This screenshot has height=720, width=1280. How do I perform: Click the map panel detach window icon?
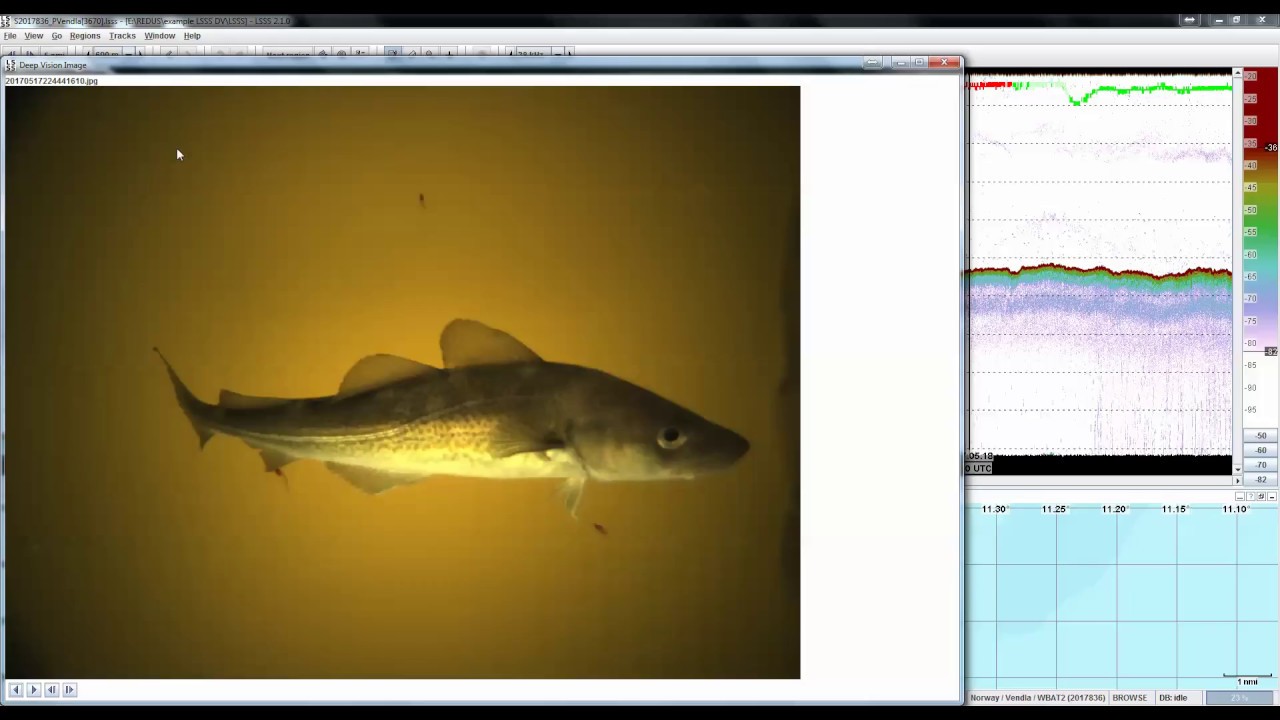pyautogui.click(x=1261, y=496)
